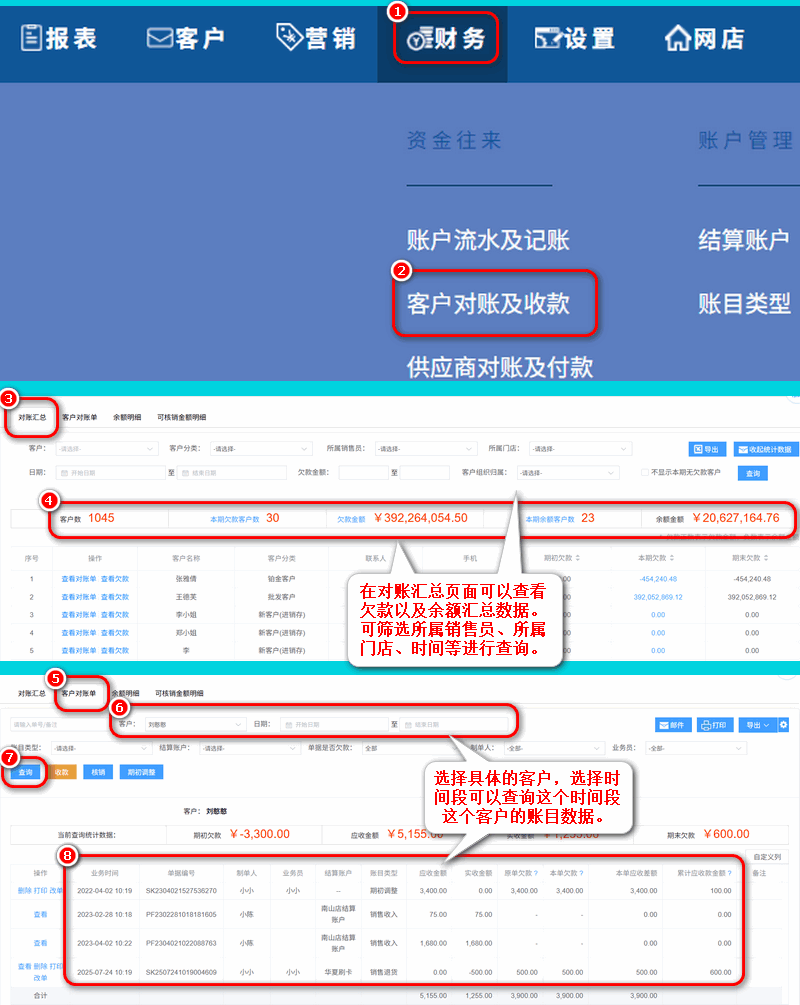Expand the 业务员 dropdown
This screenshot has height=1005, width=800.
coord(697,748)
